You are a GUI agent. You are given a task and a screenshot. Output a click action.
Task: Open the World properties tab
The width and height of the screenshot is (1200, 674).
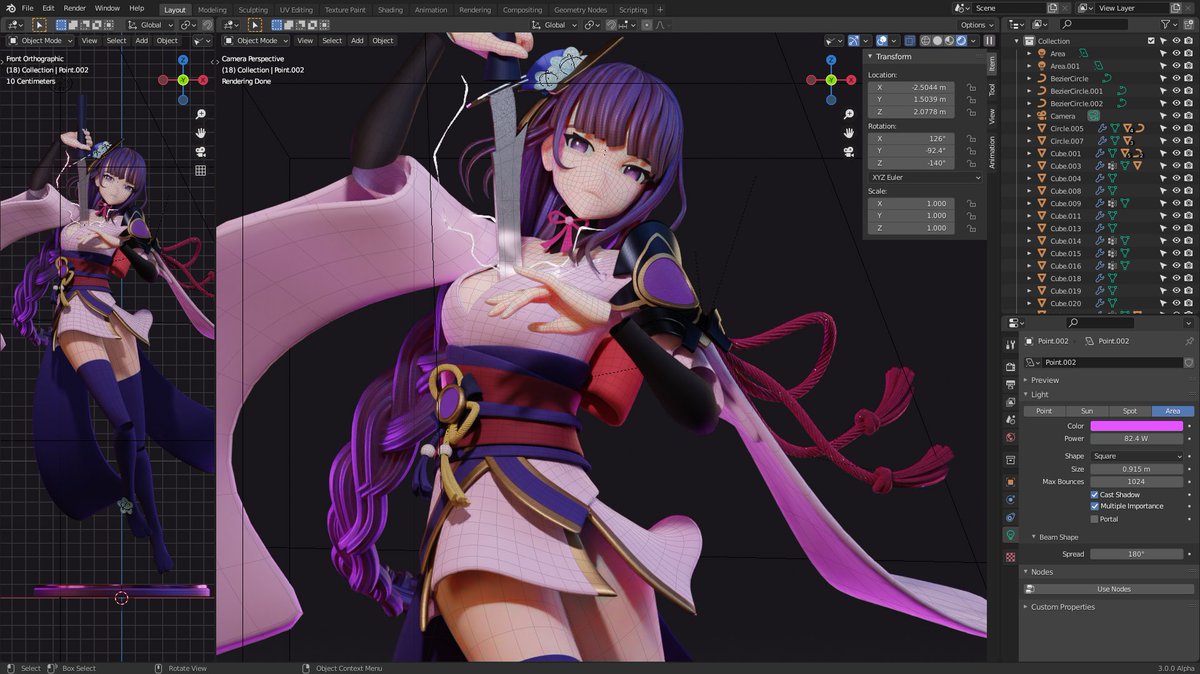click(1011, 437)
